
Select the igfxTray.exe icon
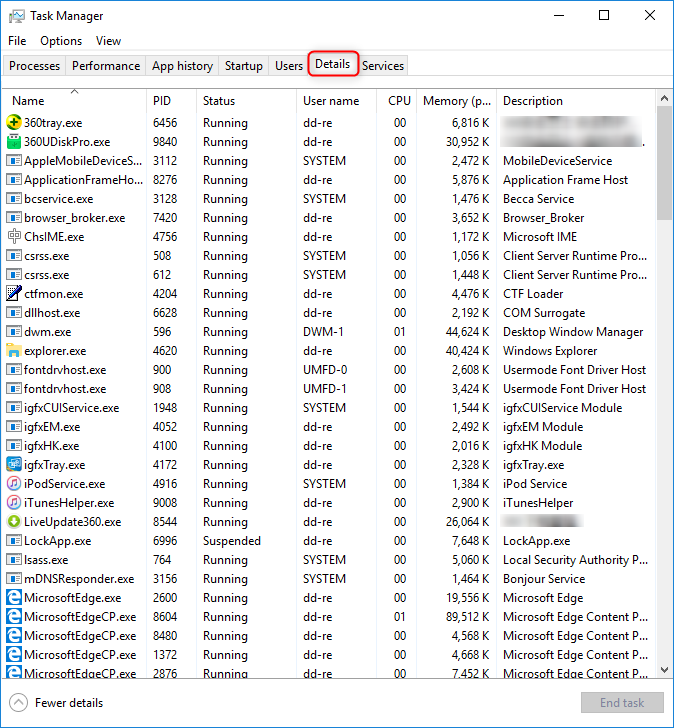[14, 465]
